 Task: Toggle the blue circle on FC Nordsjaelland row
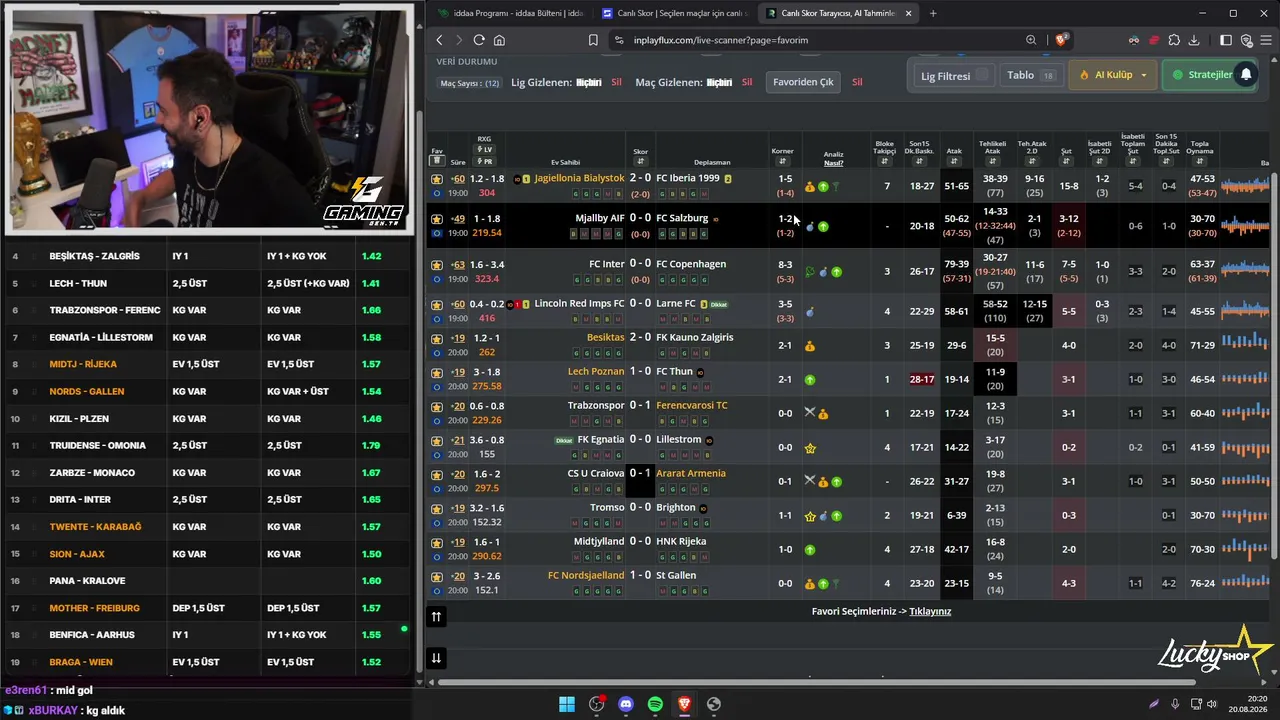[x=437, y=590]
